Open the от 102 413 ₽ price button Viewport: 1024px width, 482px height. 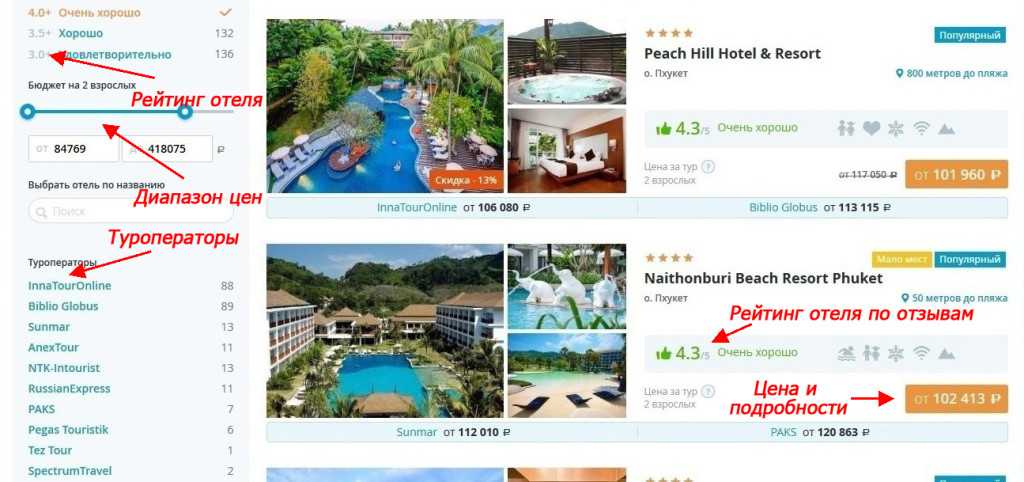pyautogui.click(x=956, y=399)
